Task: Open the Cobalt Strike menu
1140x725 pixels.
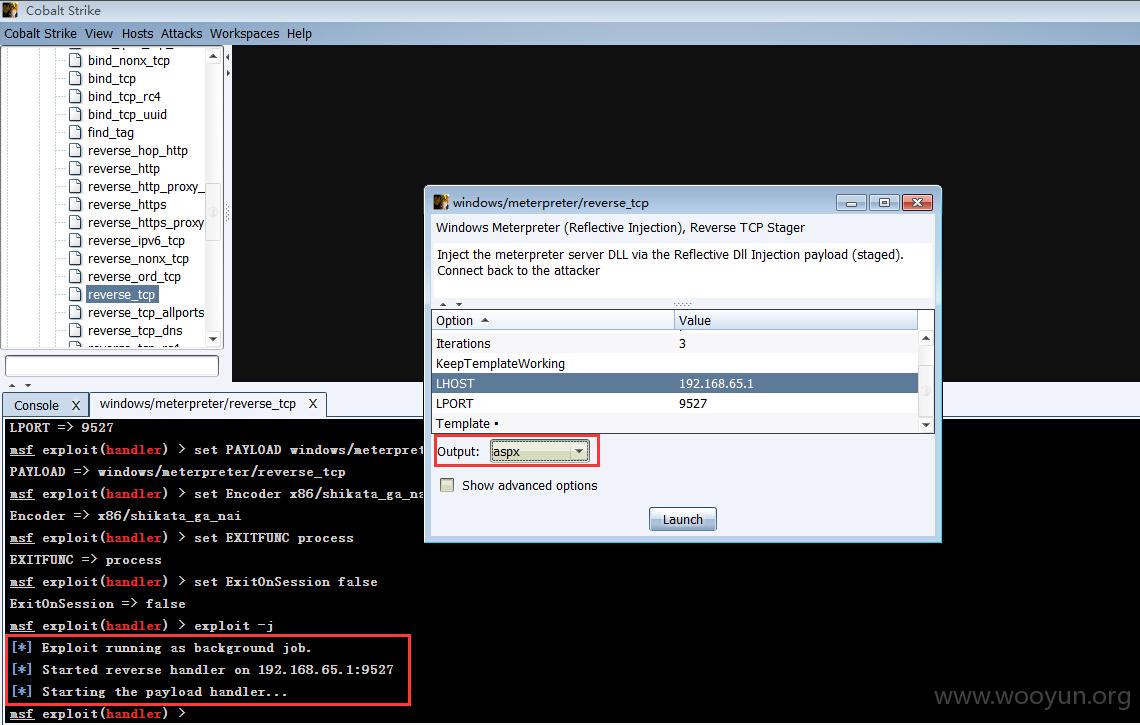Action: coord(40,33)
